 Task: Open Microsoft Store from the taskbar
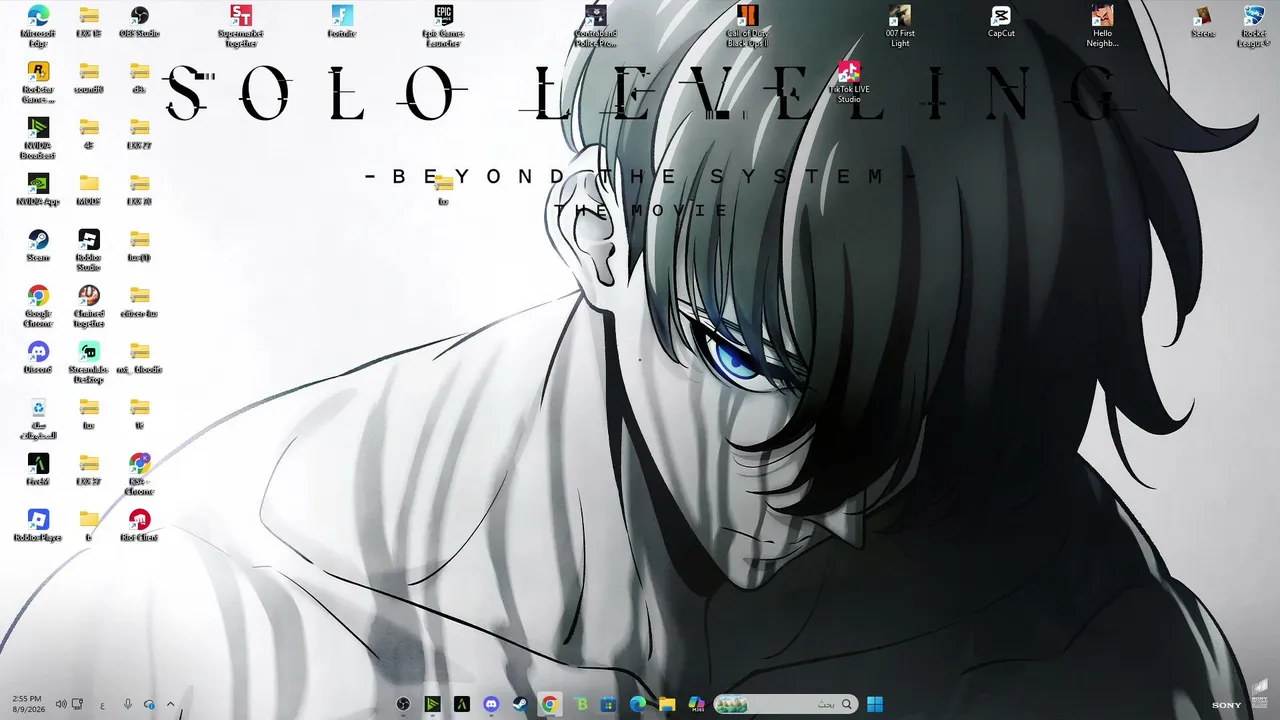[x=608, y=704]
